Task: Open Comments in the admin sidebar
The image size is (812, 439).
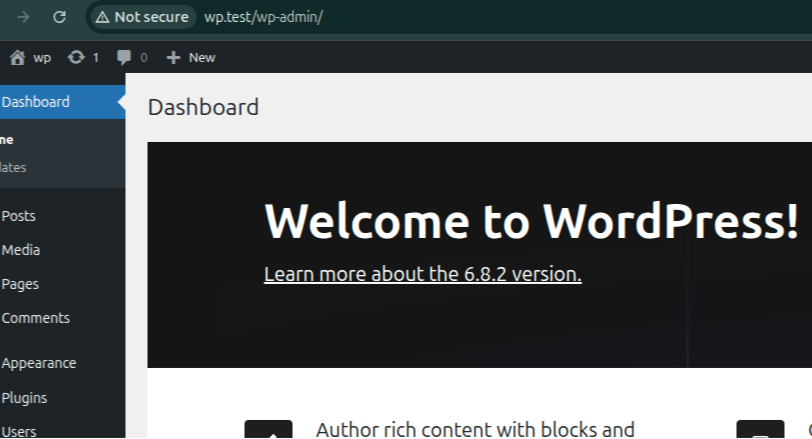Action: click(36, 318)
